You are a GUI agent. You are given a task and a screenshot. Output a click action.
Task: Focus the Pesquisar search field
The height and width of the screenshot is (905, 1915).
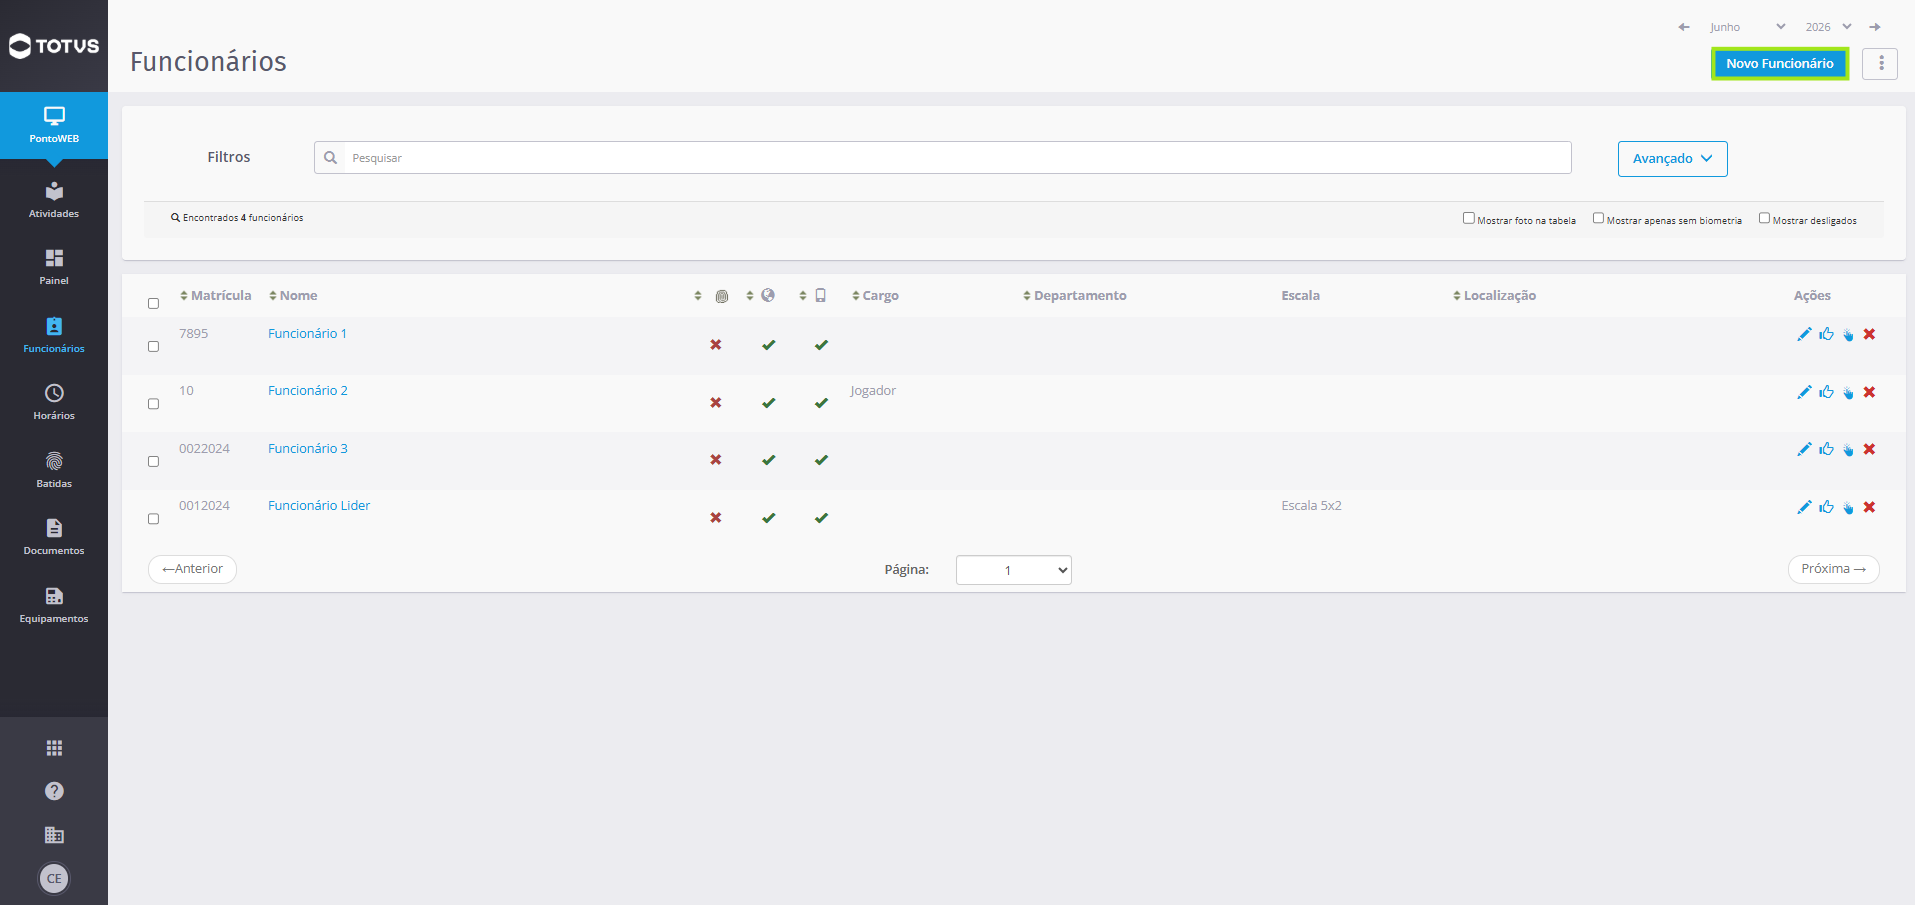(x=943, y=158)
